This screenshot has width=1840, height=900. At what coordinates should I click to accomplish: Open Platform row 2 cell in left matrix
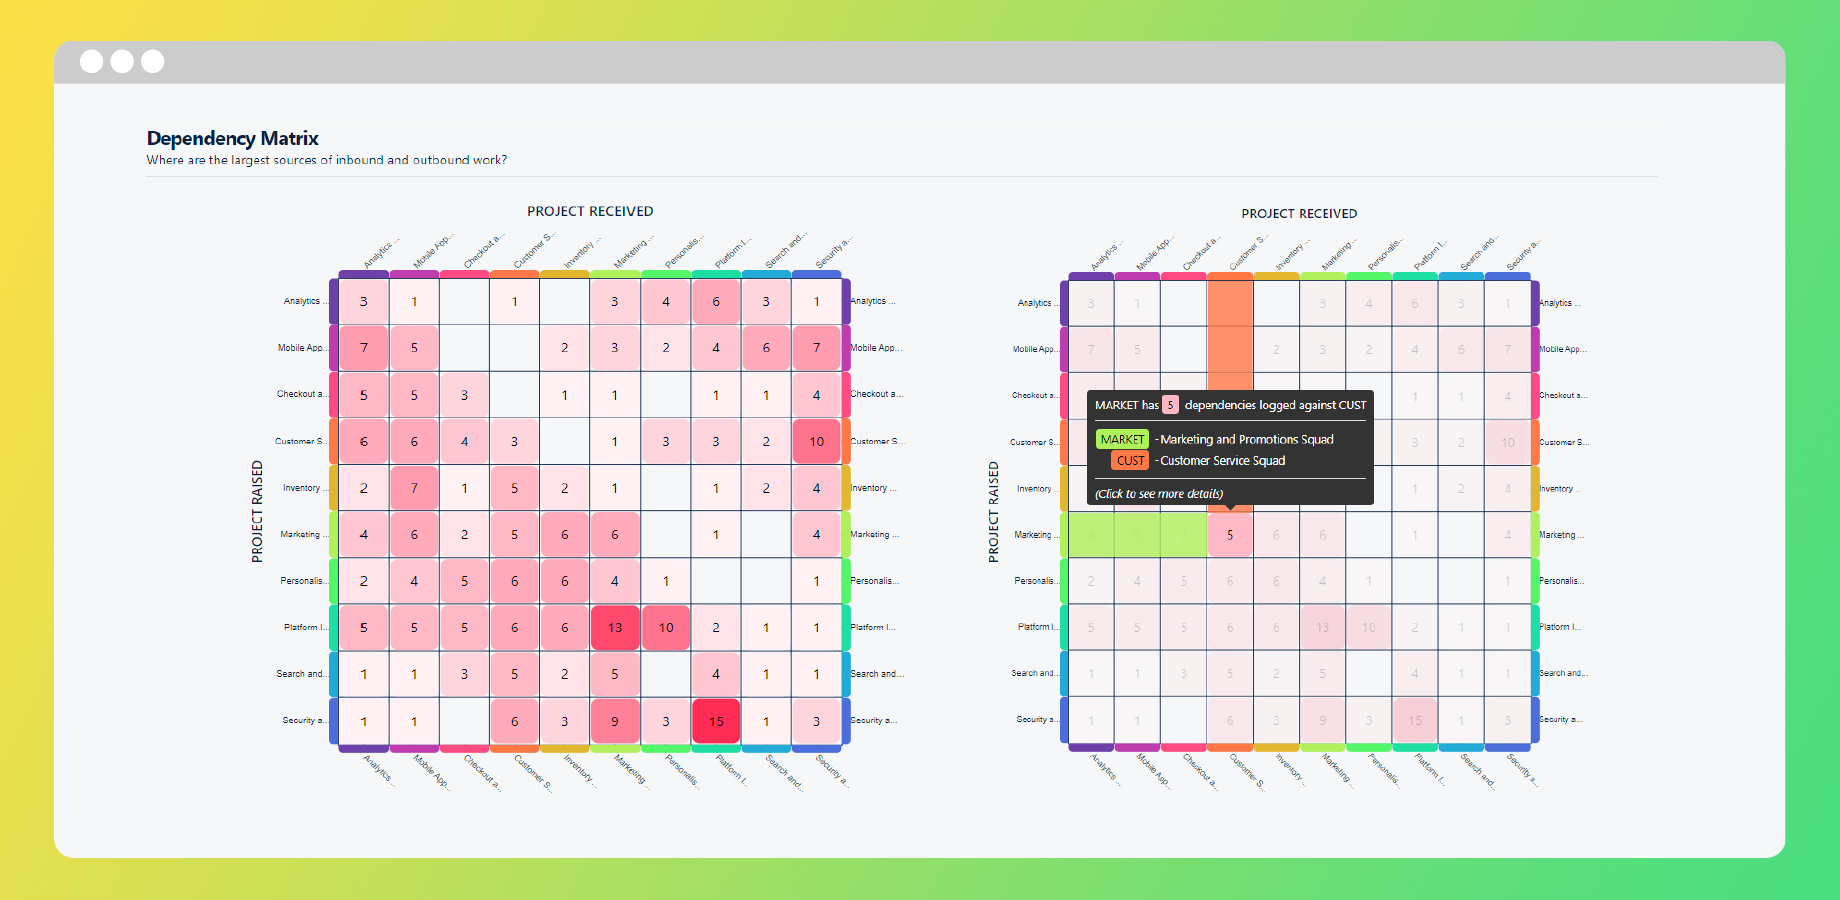(x=716, y=628)
